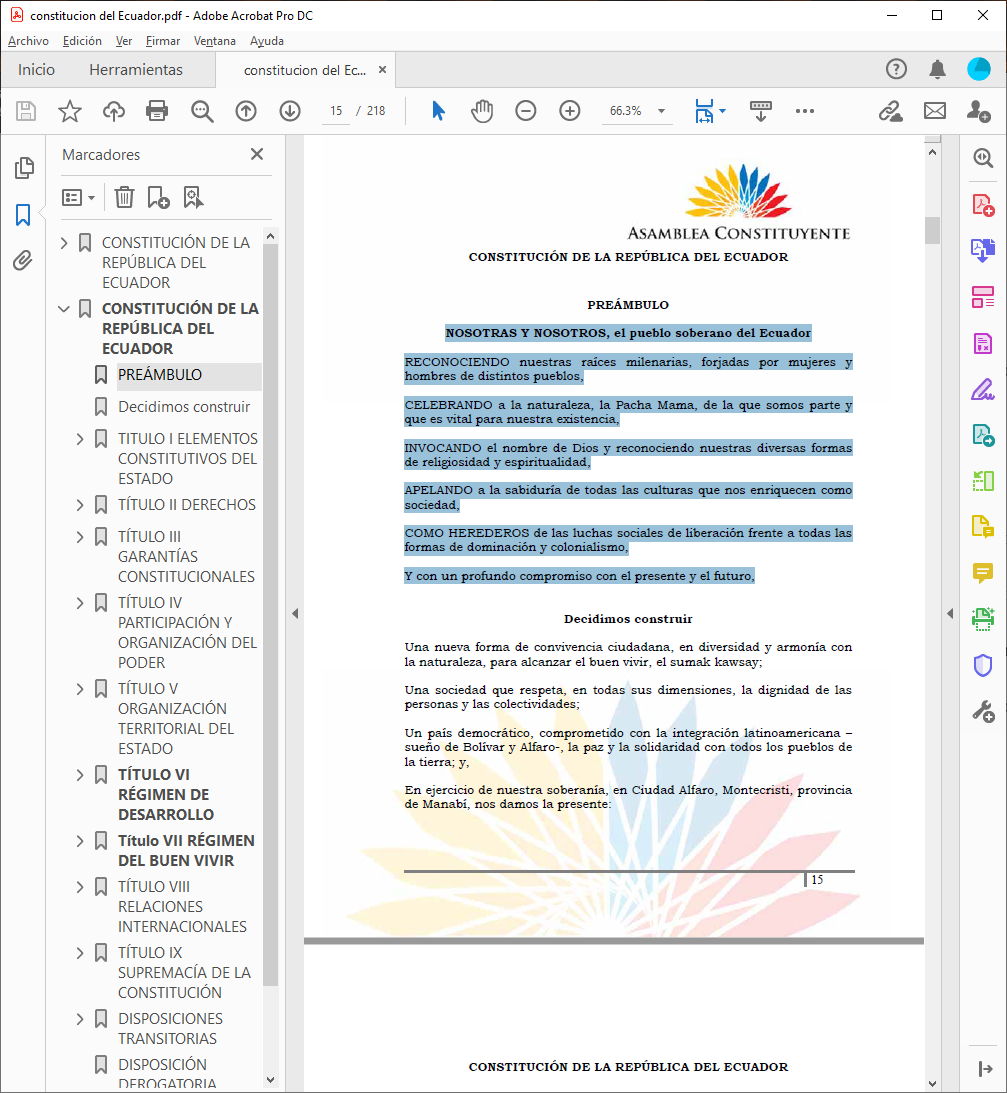
Task: Send file by email envelope icon
Action: [934, 111]
